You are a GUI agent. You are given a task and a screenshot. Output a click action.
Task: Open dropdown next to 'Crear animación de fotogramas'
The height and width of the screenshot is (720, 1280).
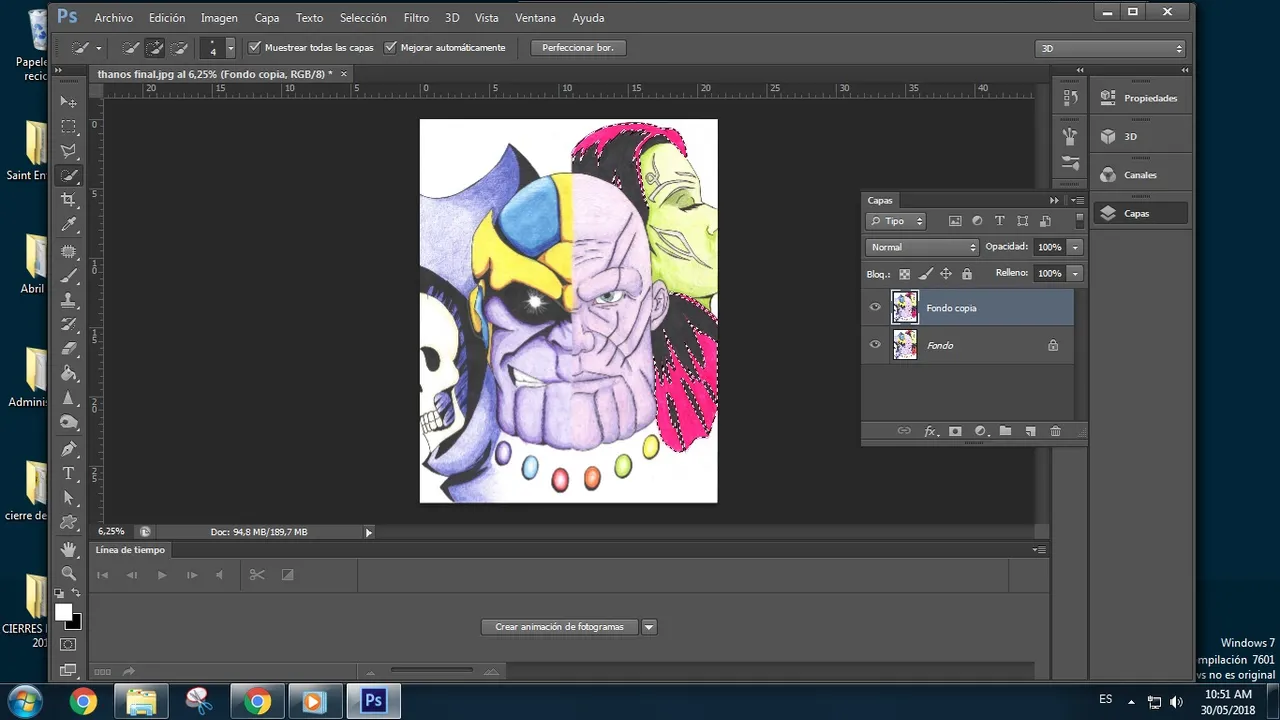click(649, 627)
